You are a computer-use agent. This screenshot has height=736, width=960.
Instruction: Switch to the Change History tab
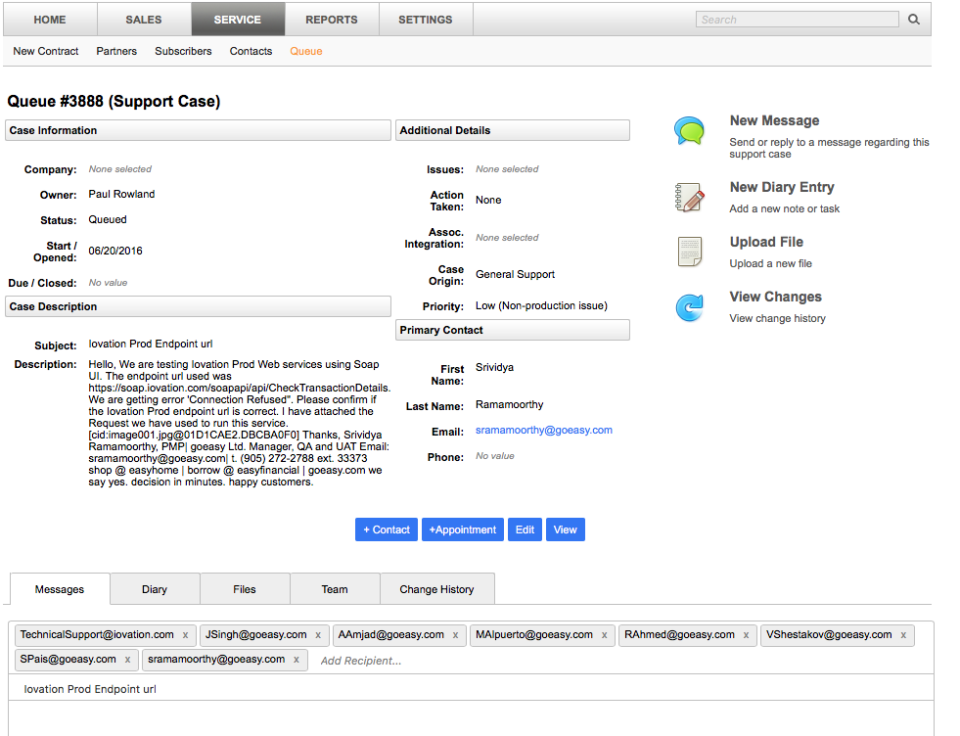[437, 589]
